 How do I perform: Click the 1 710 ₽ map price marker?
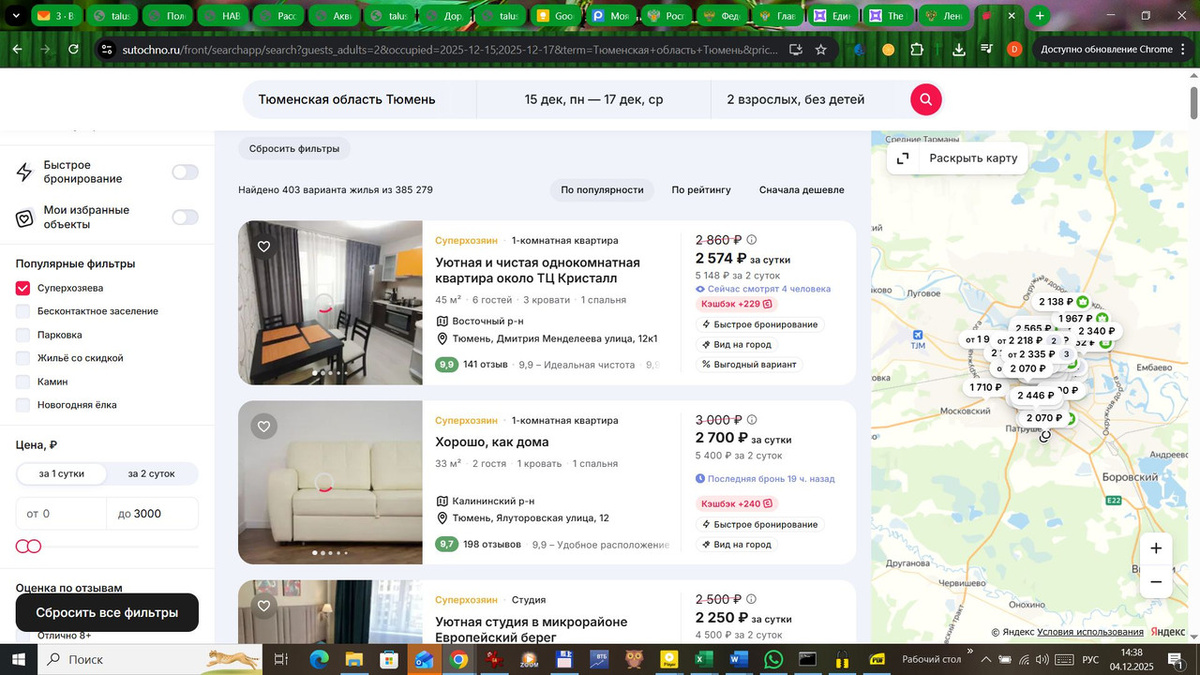click(x=985, y=387)
